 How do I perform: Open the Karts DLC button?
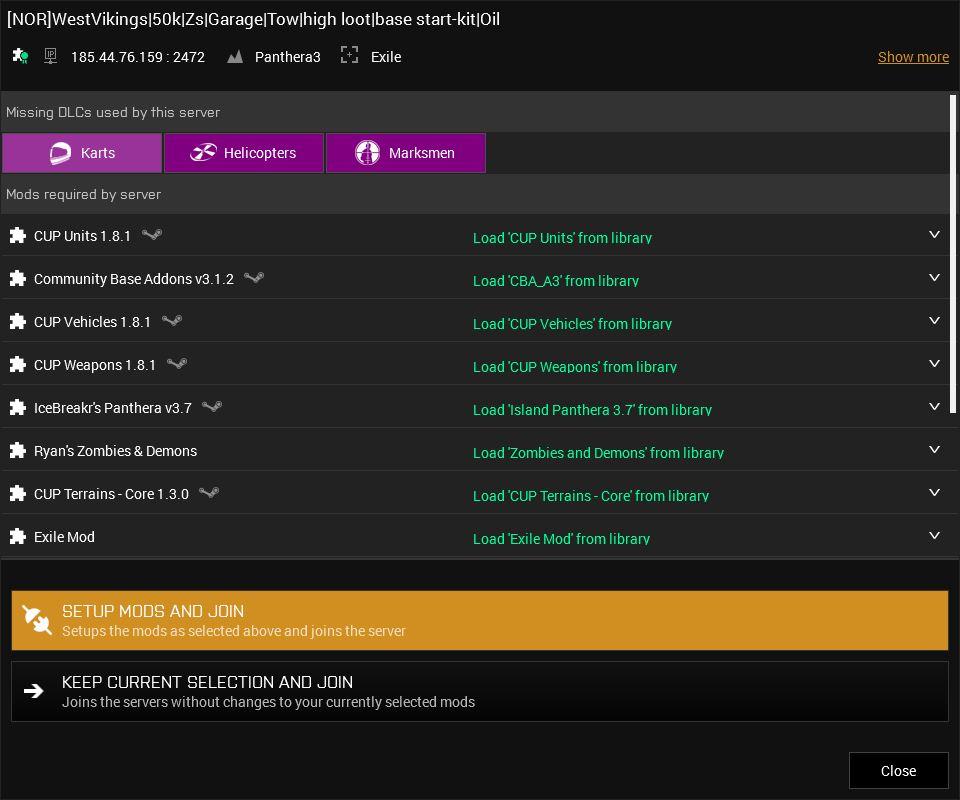(x=82, y=153)
